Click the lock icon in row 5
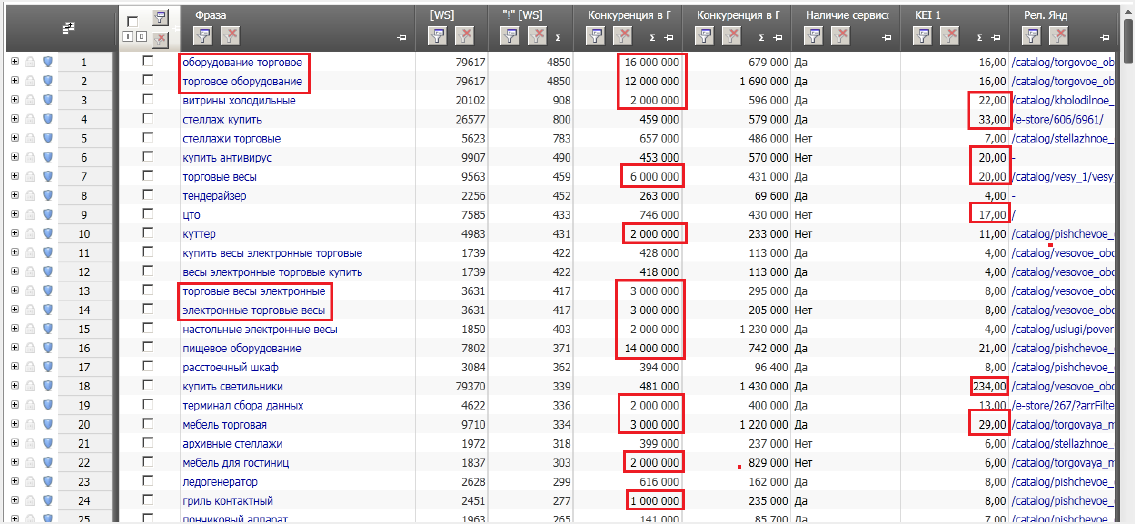 [30, 138]
